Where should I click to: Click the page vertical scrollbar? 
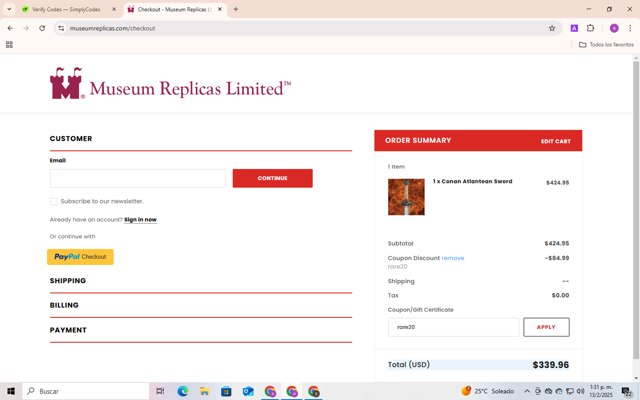click(x=636, y=210)
